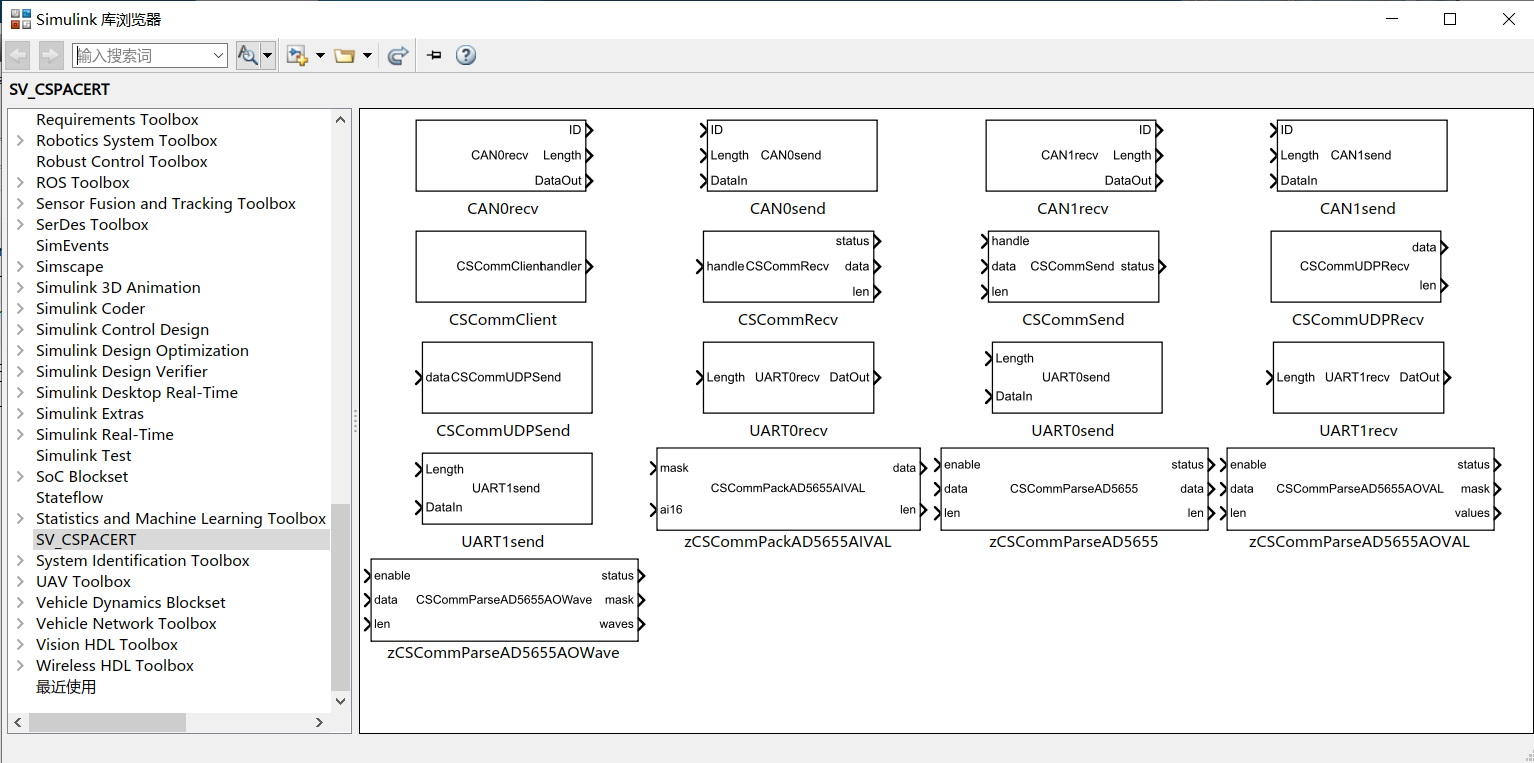
Task: Click horizontal scrollbar left arrow in tree
Action: (18, 722)
